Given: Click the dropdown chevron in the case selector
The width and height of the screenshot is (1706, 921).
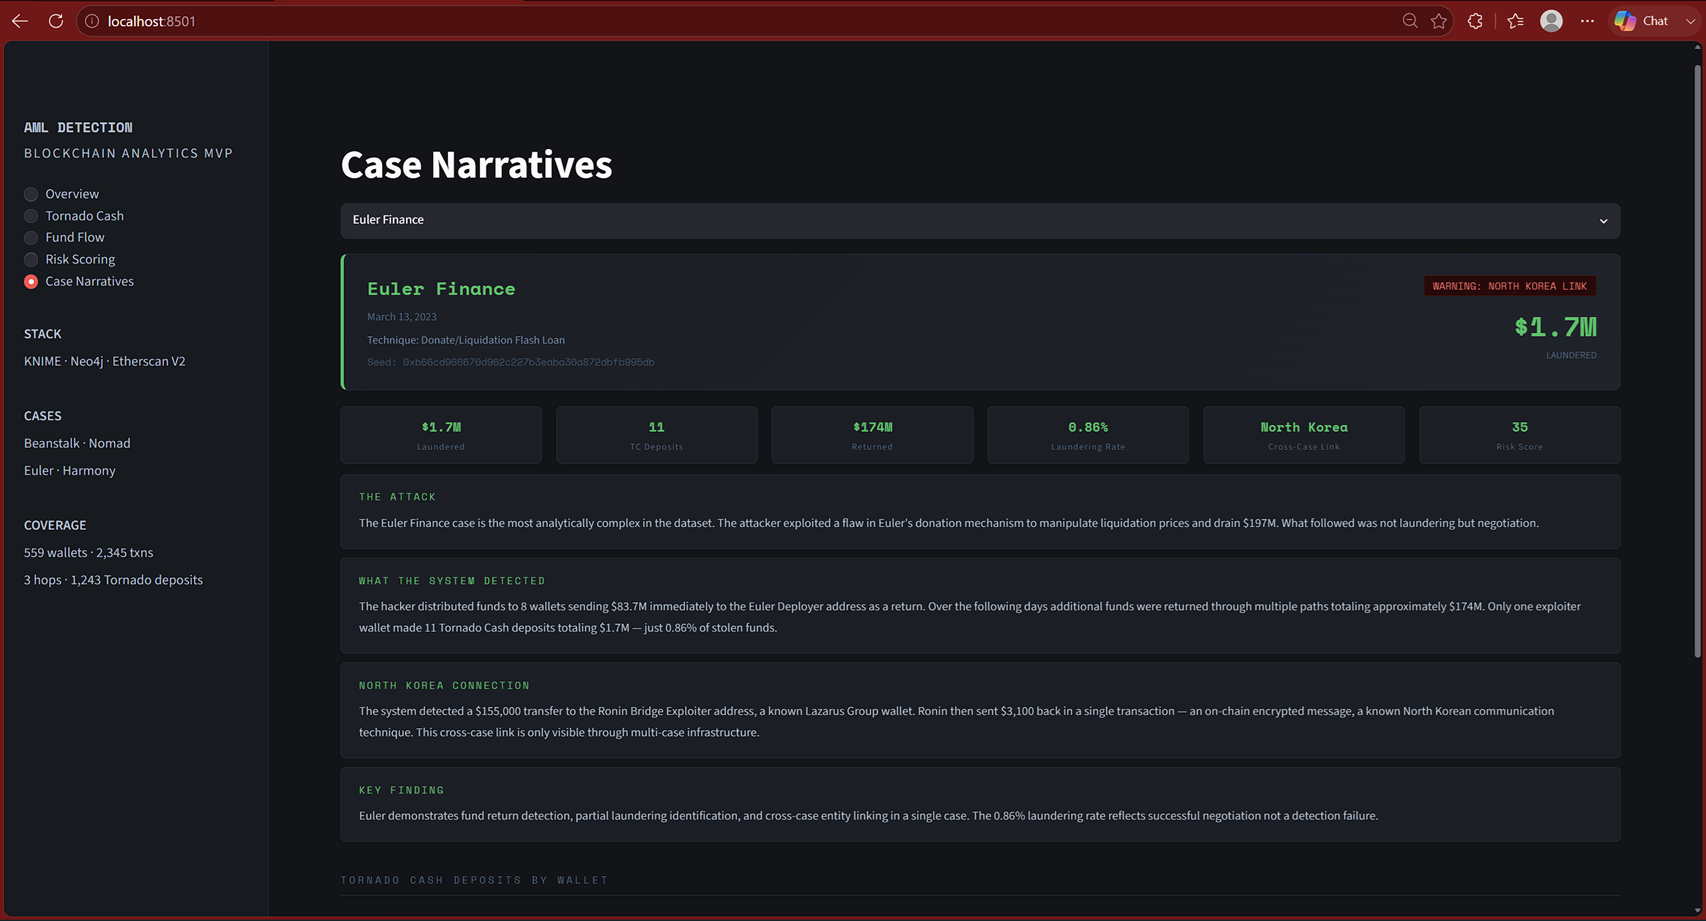Looking at the screenshot, I should pos(1603,221).
